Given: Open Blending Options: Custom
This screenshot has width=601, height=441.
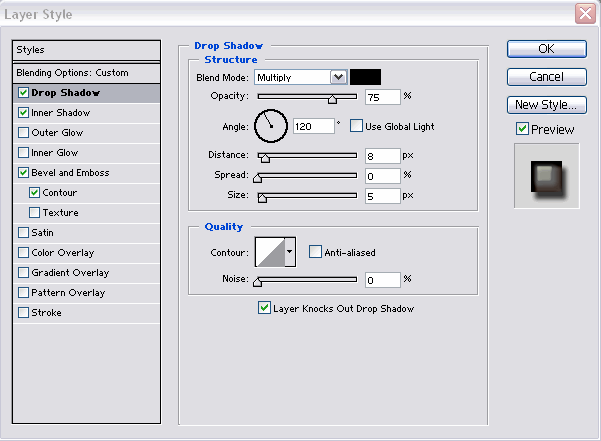Looking at the screenshot, I should pyautogui.click(x=86, y=73).
